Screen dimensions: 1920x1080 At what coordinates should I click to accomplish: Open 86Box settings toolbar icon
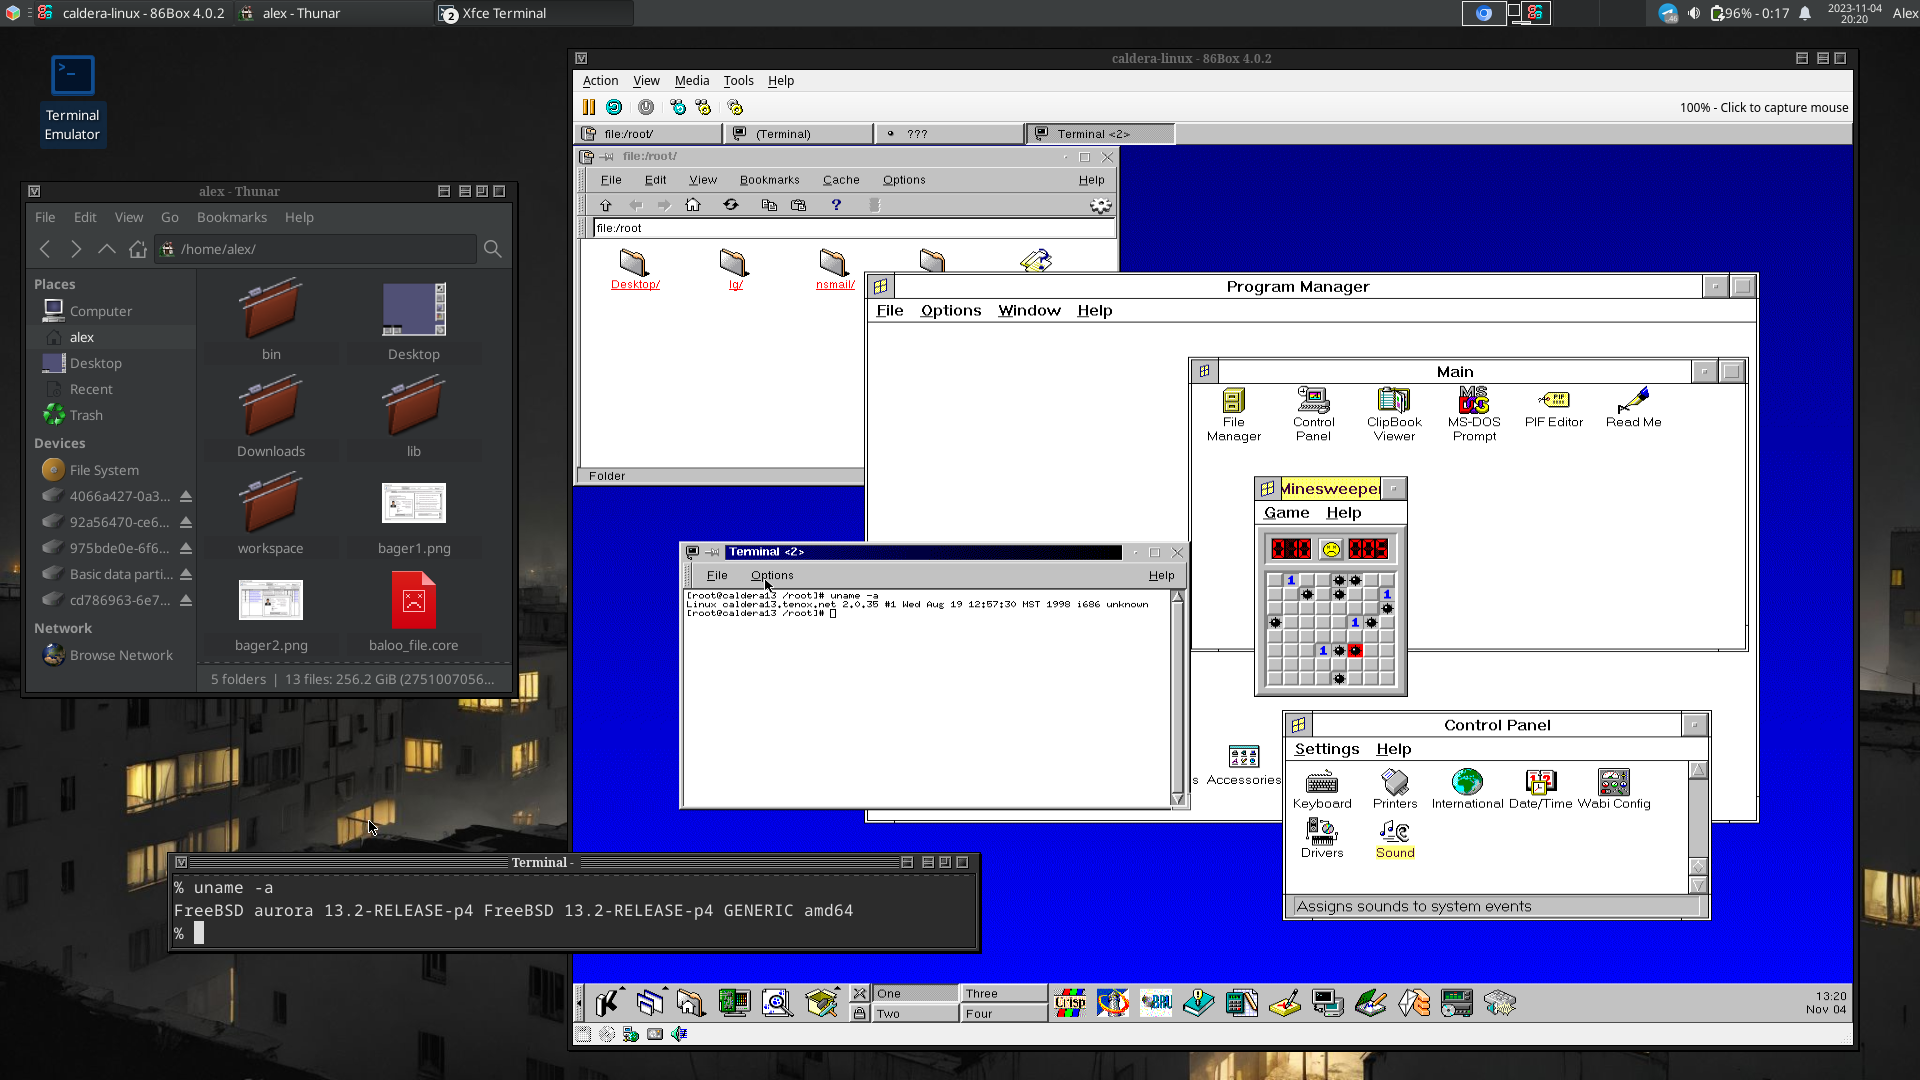(735, 107)
